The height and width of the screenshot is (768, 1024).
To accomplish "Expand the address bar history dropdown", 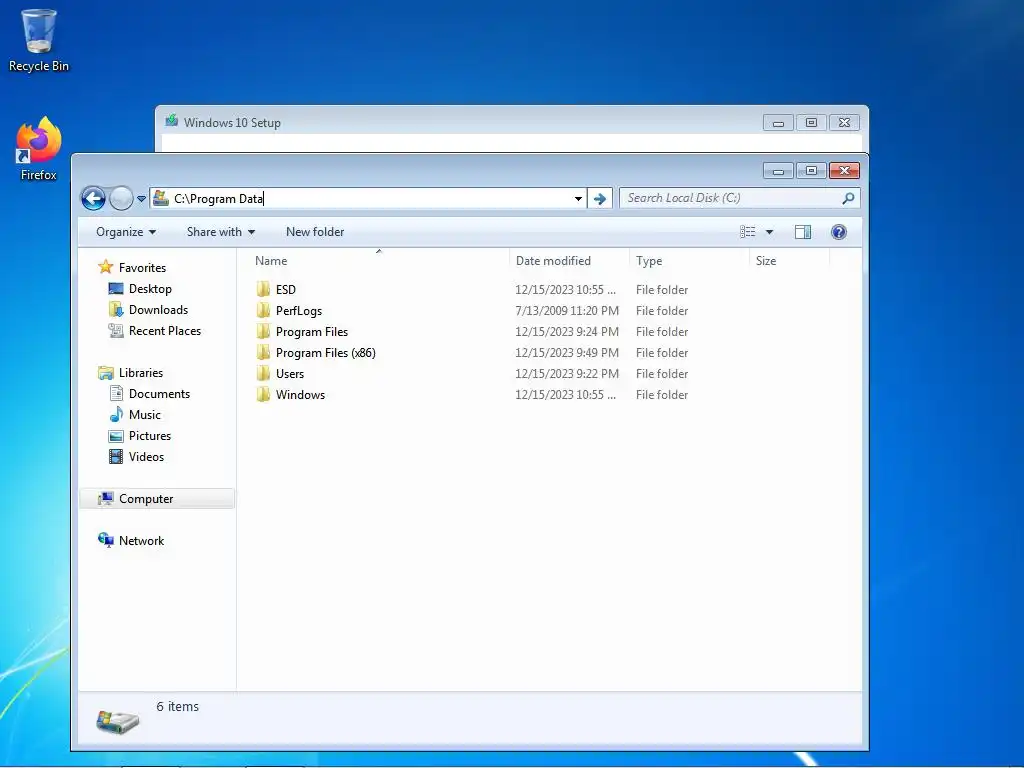I will (x=578, y=199).
